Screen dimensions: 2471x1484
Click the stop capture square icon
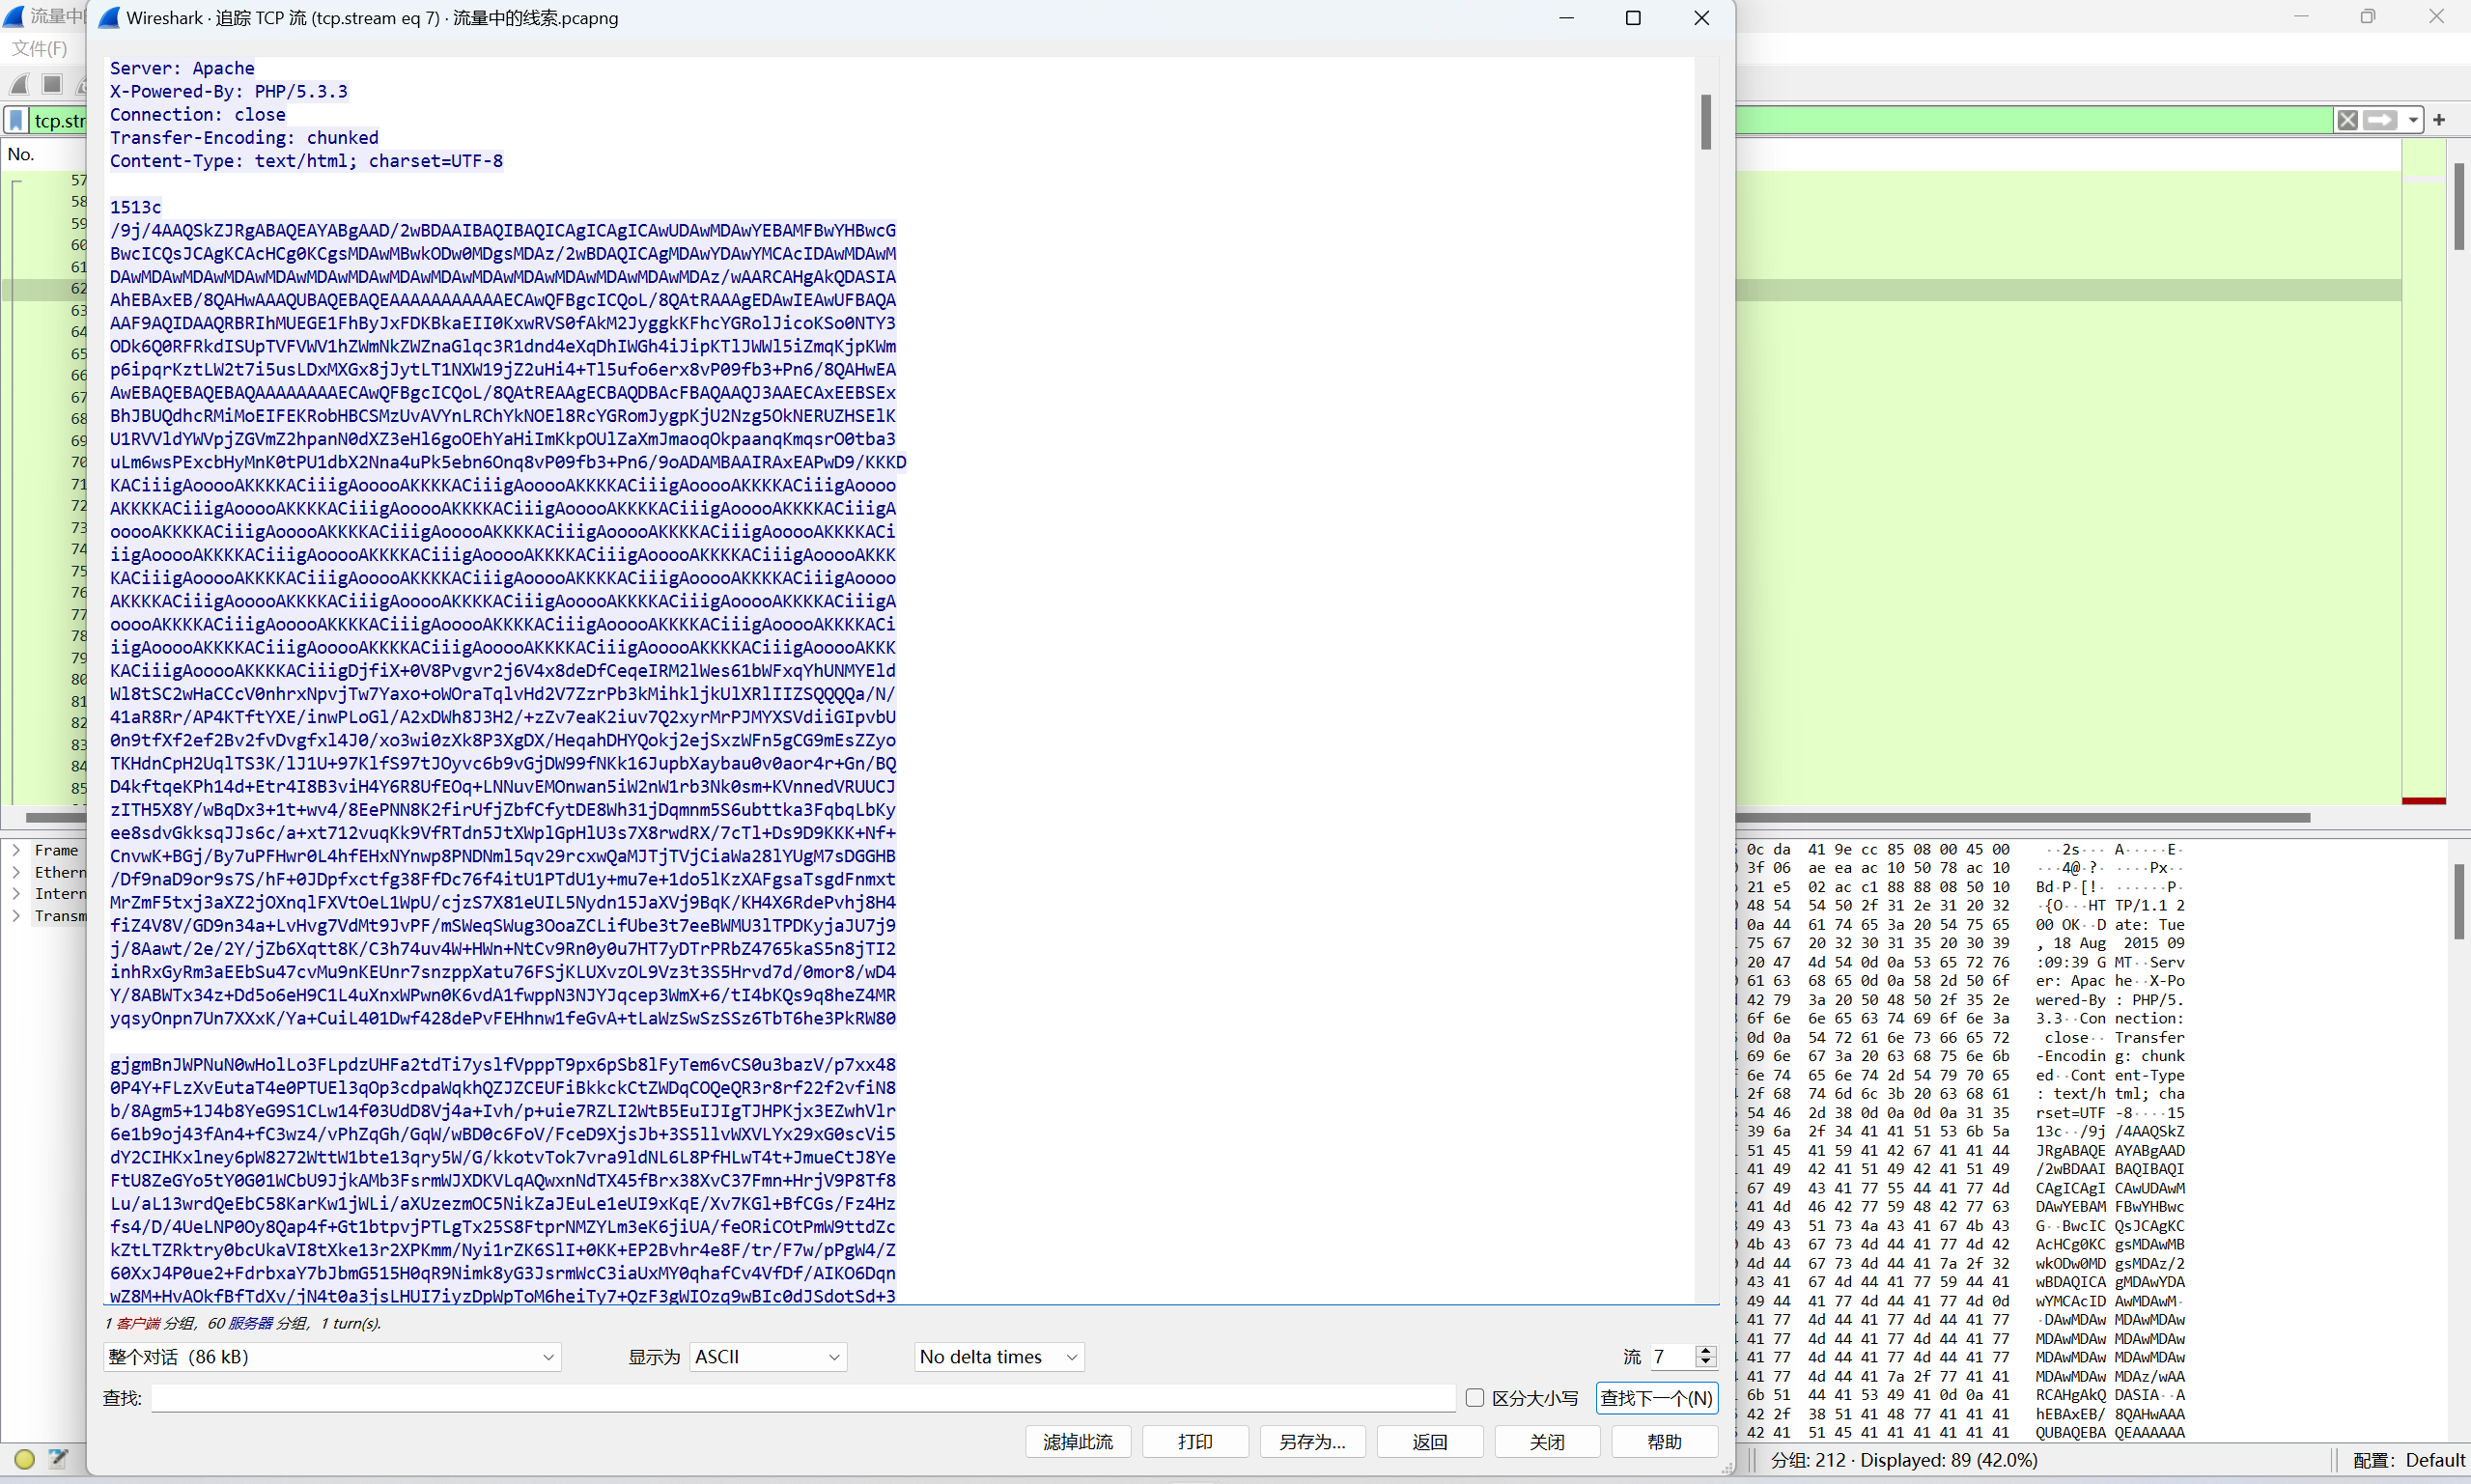point(52,84)
